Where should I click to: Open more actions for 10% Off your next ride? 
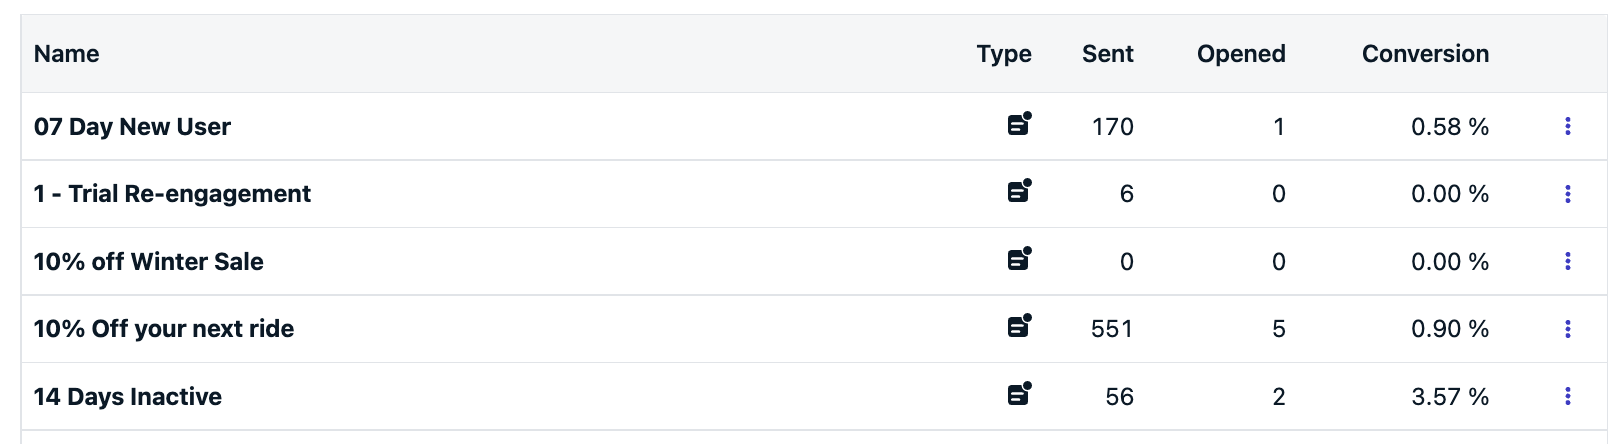pyautogui.click(x=1567, y=329)
